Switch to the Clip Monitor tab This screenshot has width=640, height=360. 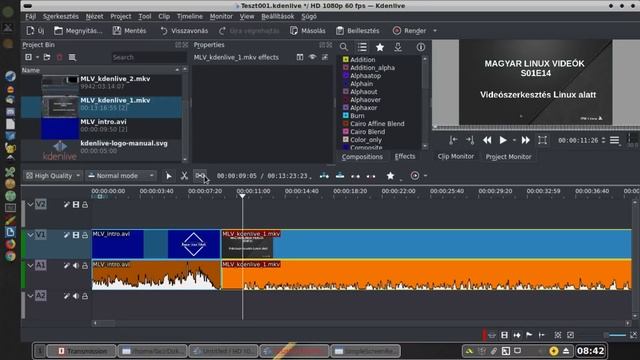[x=456, y=157]
